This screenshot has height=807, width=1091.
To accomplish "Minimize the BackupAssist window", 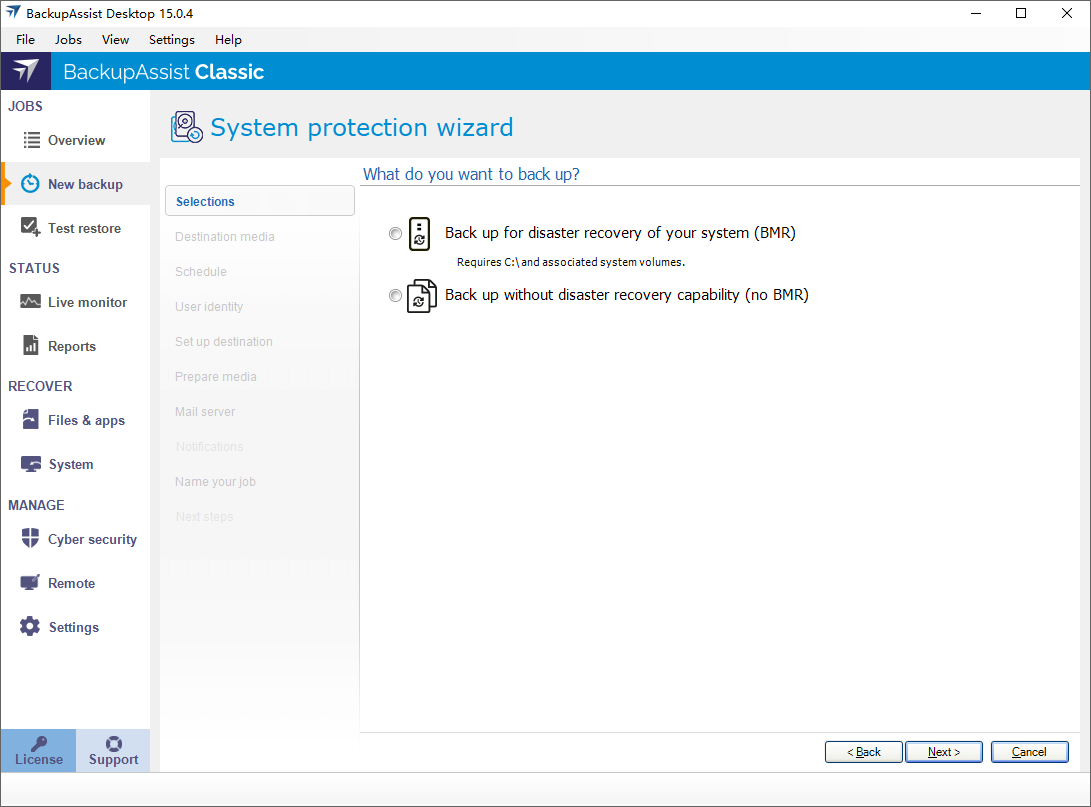I will point(975,13).
